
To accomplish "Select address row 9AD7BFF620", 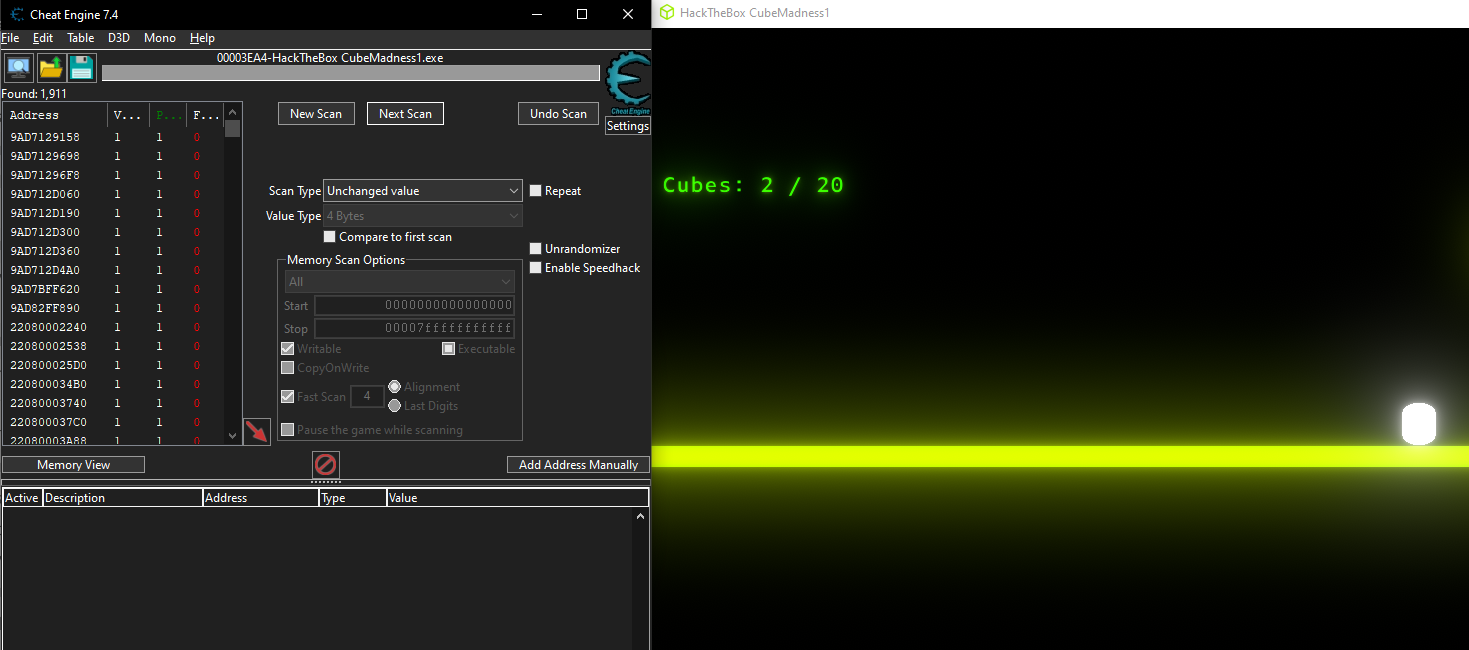I will point(114,289).
